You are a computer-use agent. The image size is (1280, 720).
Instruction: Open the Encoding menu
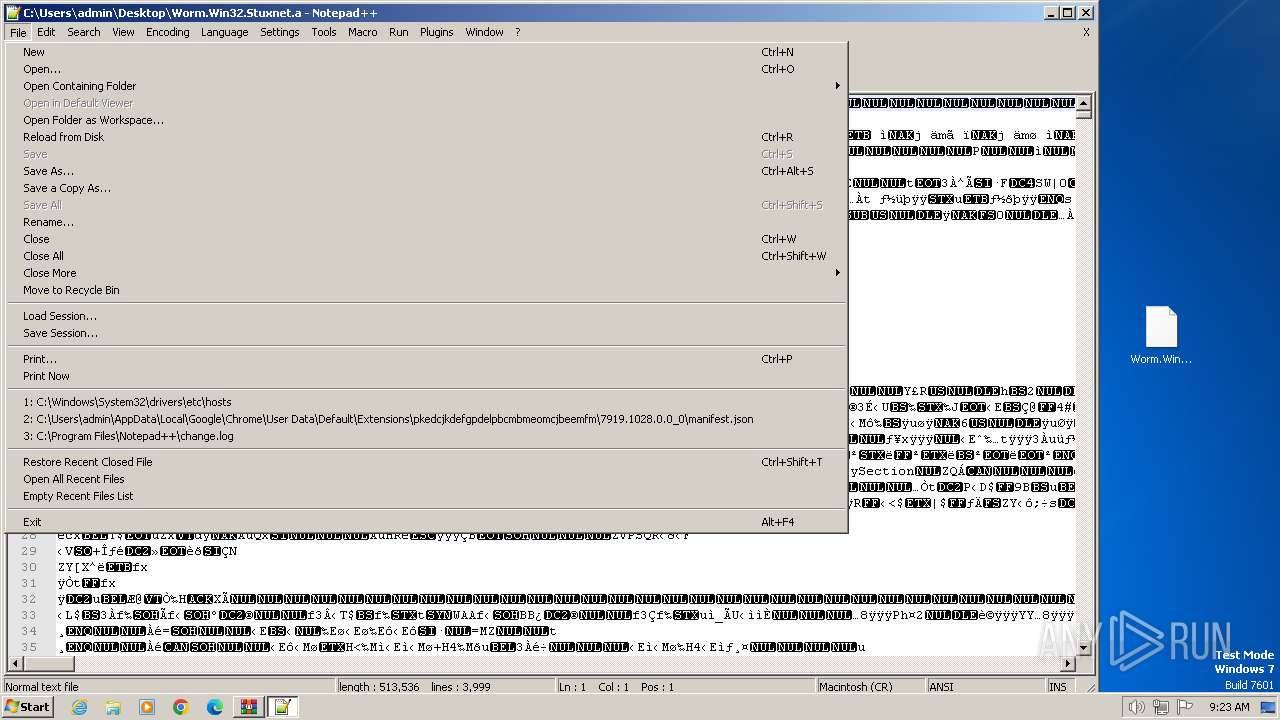168,32
